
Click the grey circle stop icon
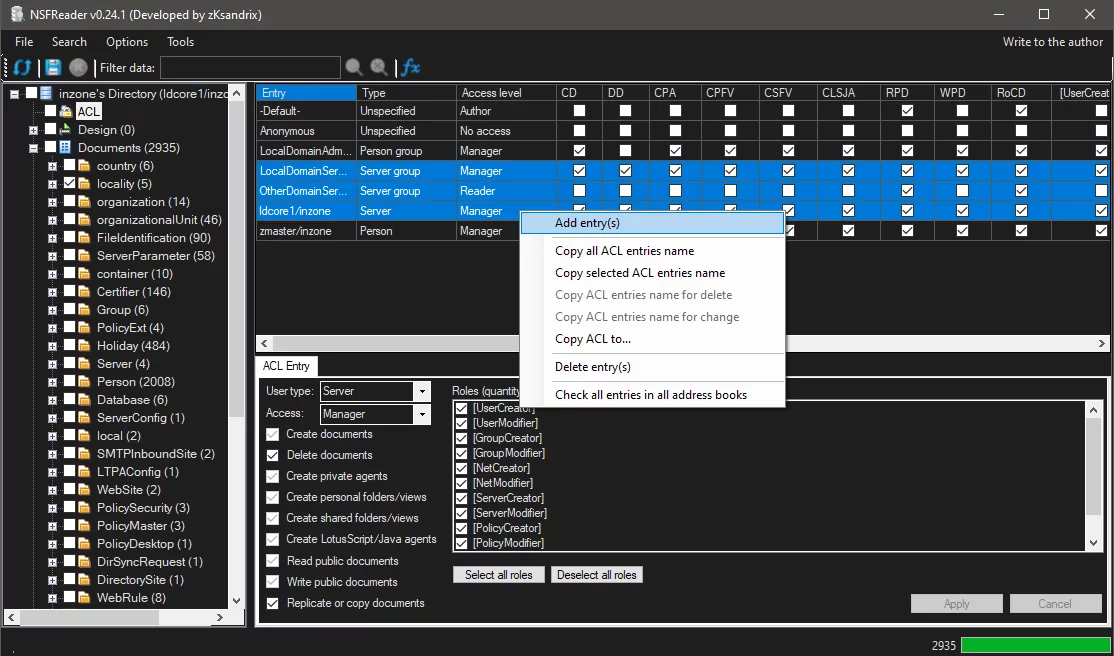pyautogui.click(x=78, y=68)
